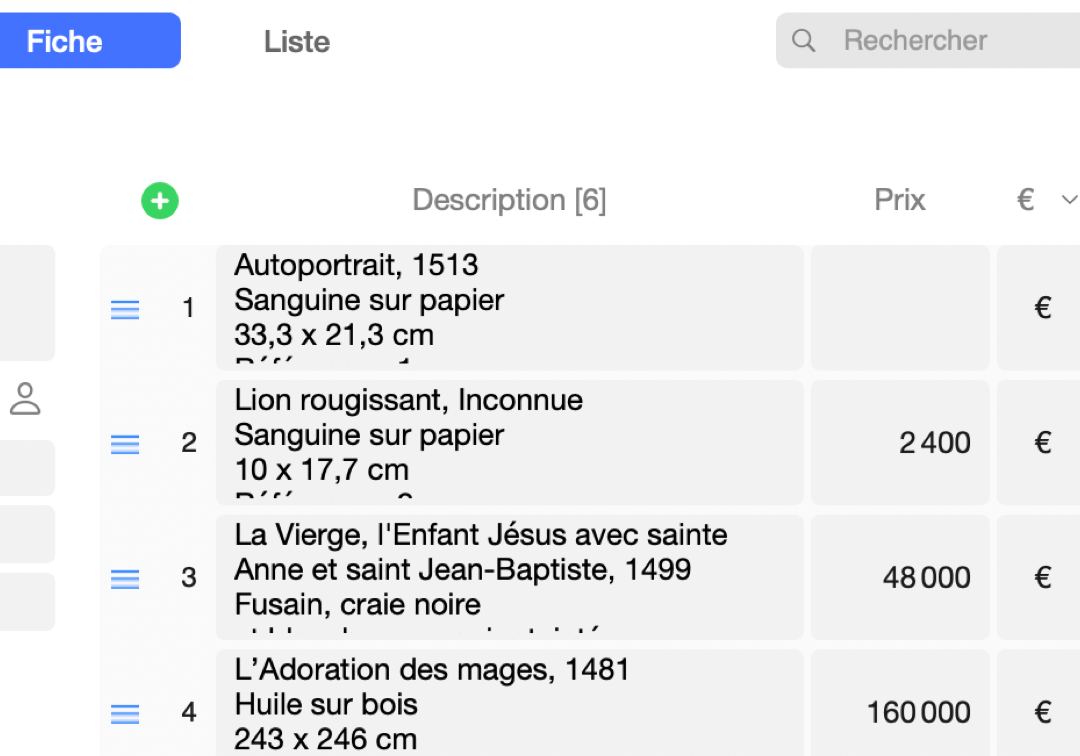This screenshot has height=756, width=1080.
Task: Switch to the Liste tab
Action: 296,41
